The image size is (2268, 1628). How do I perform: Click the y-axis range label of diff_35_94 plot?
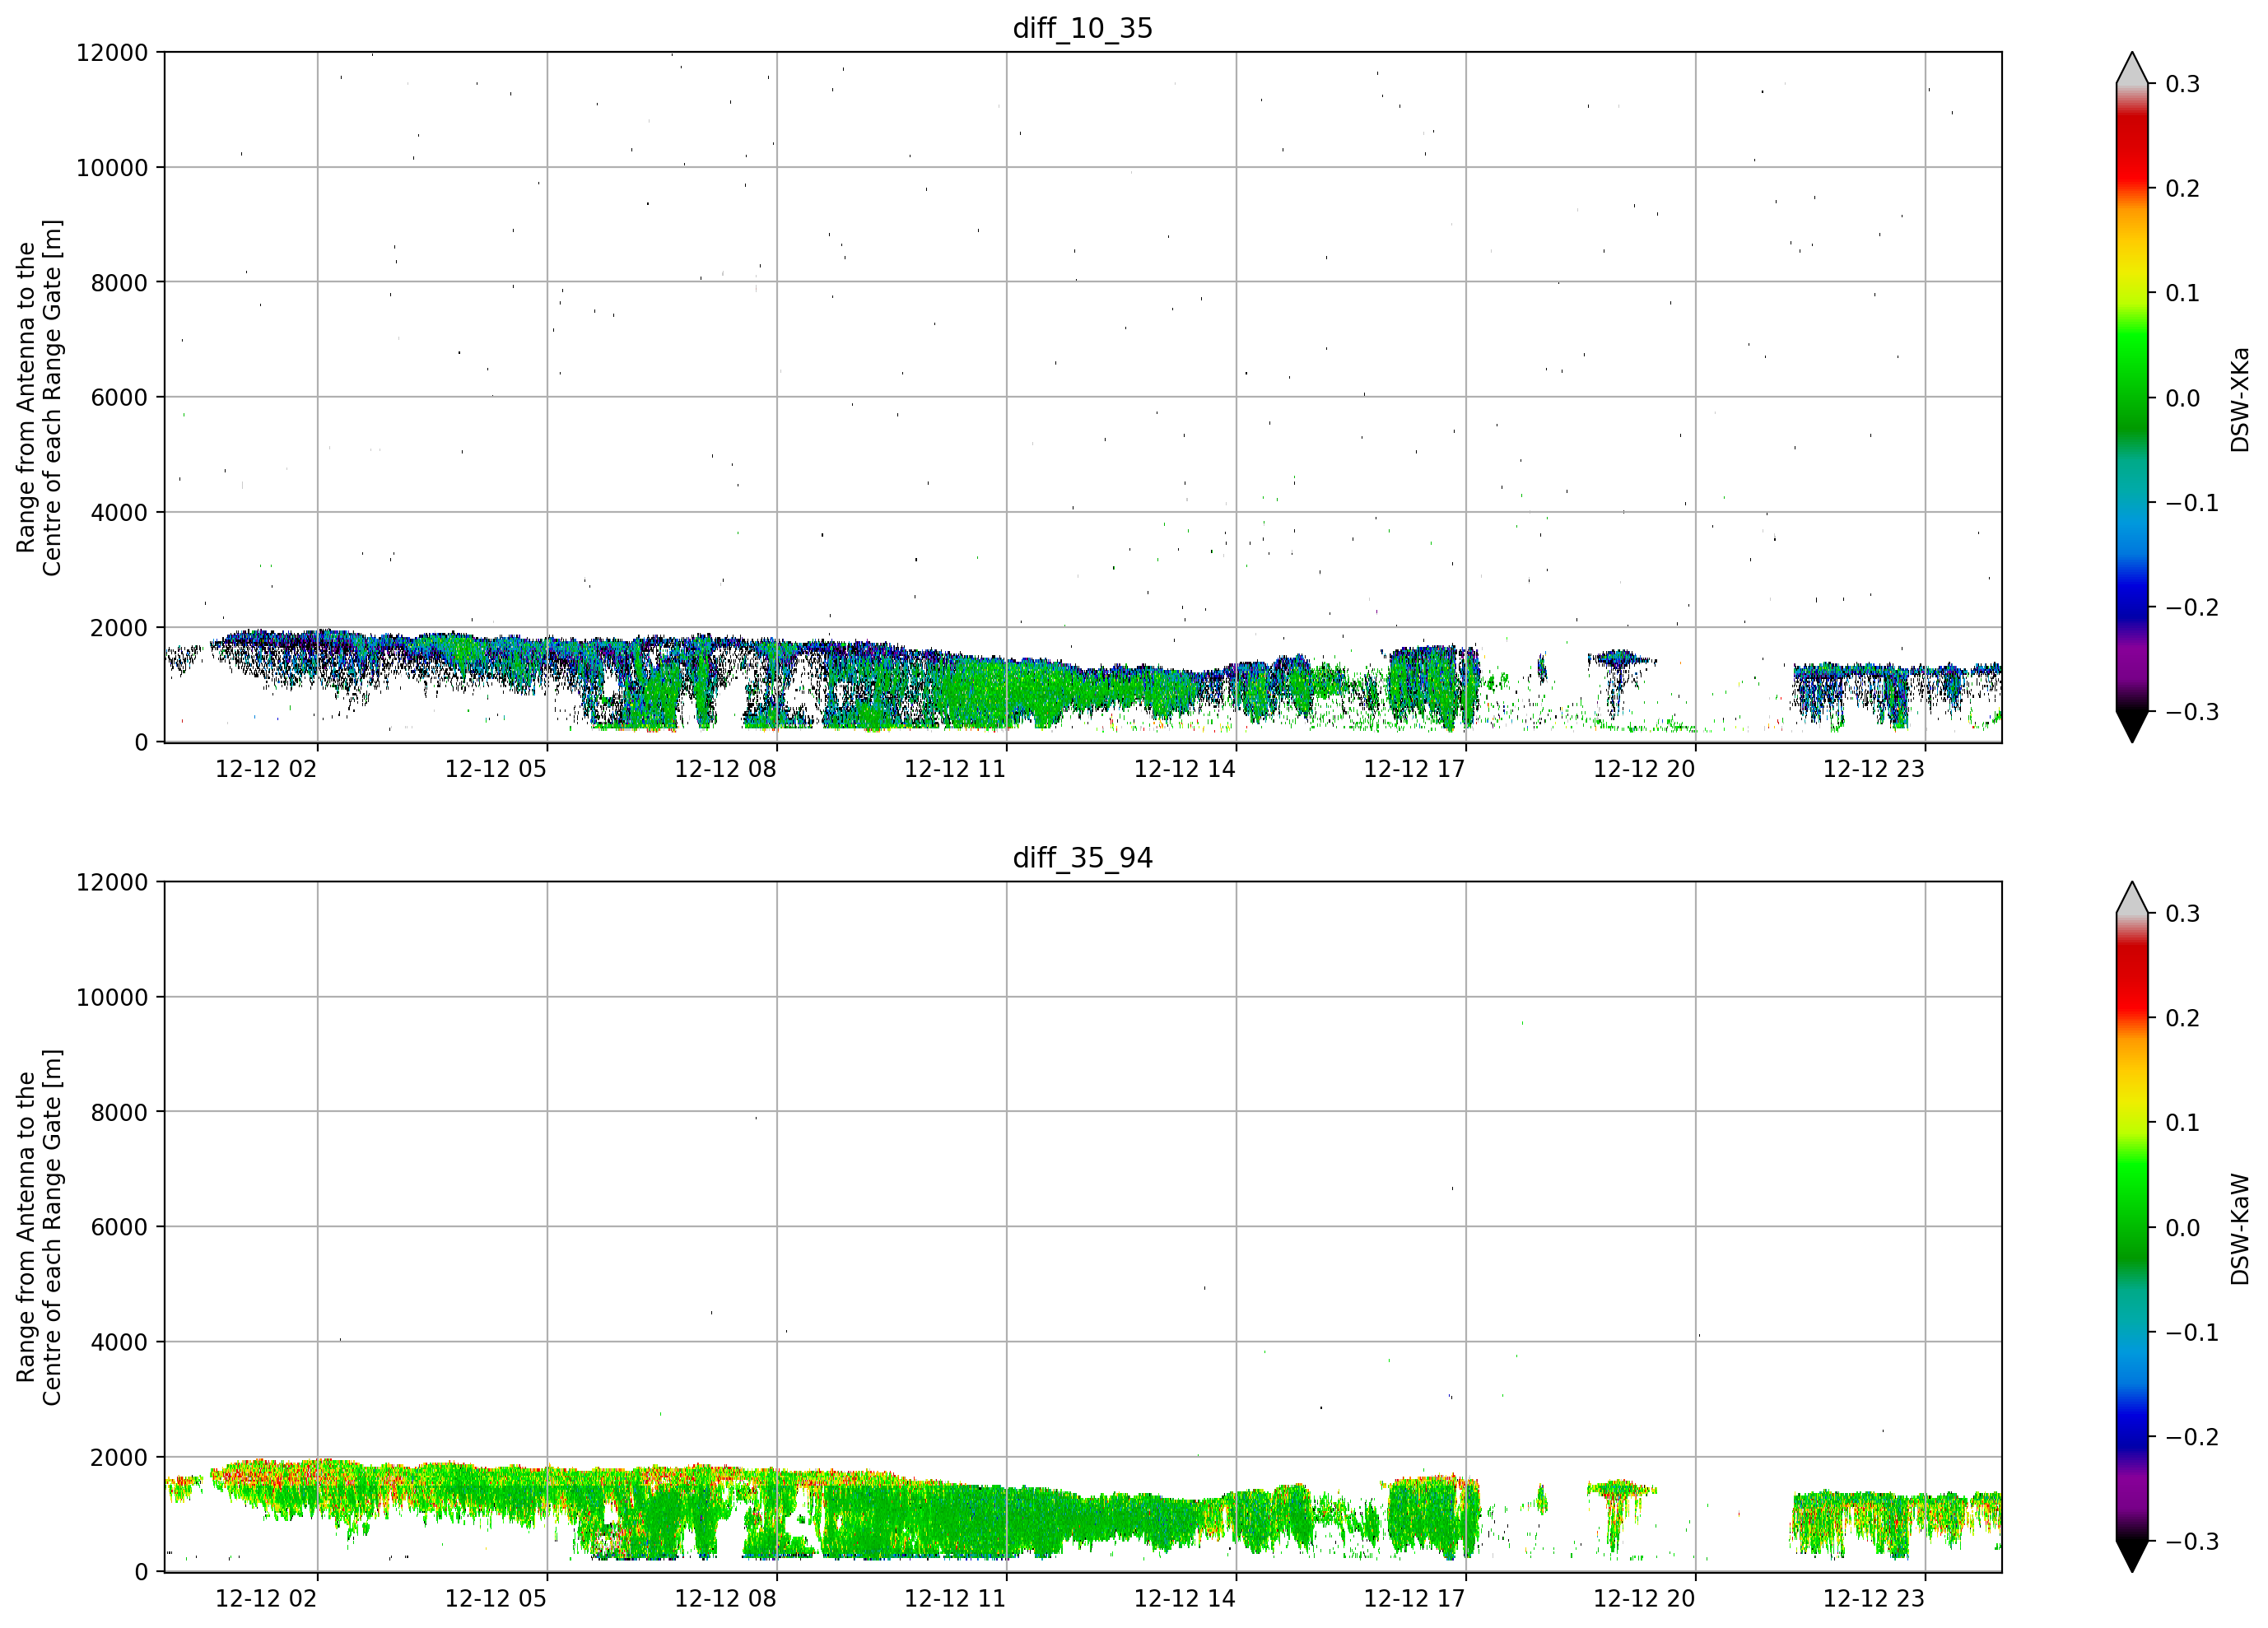(39, 1227)
